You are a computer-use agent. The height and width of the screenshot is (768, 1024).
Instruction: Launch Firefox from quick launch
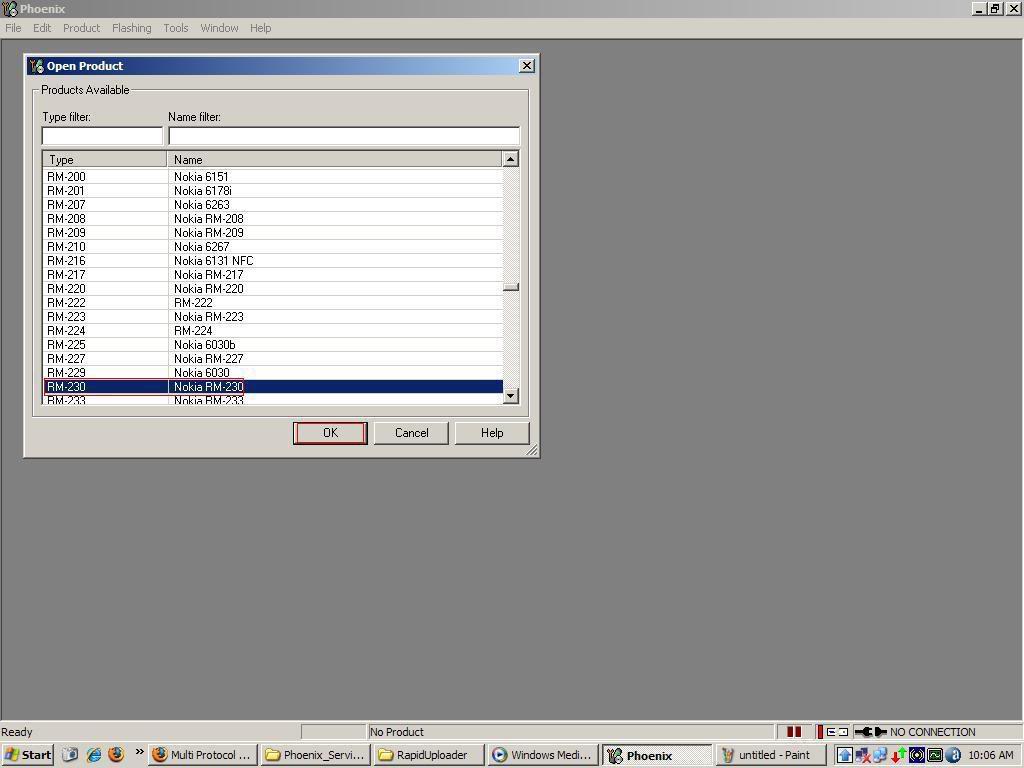click(116, 755)
